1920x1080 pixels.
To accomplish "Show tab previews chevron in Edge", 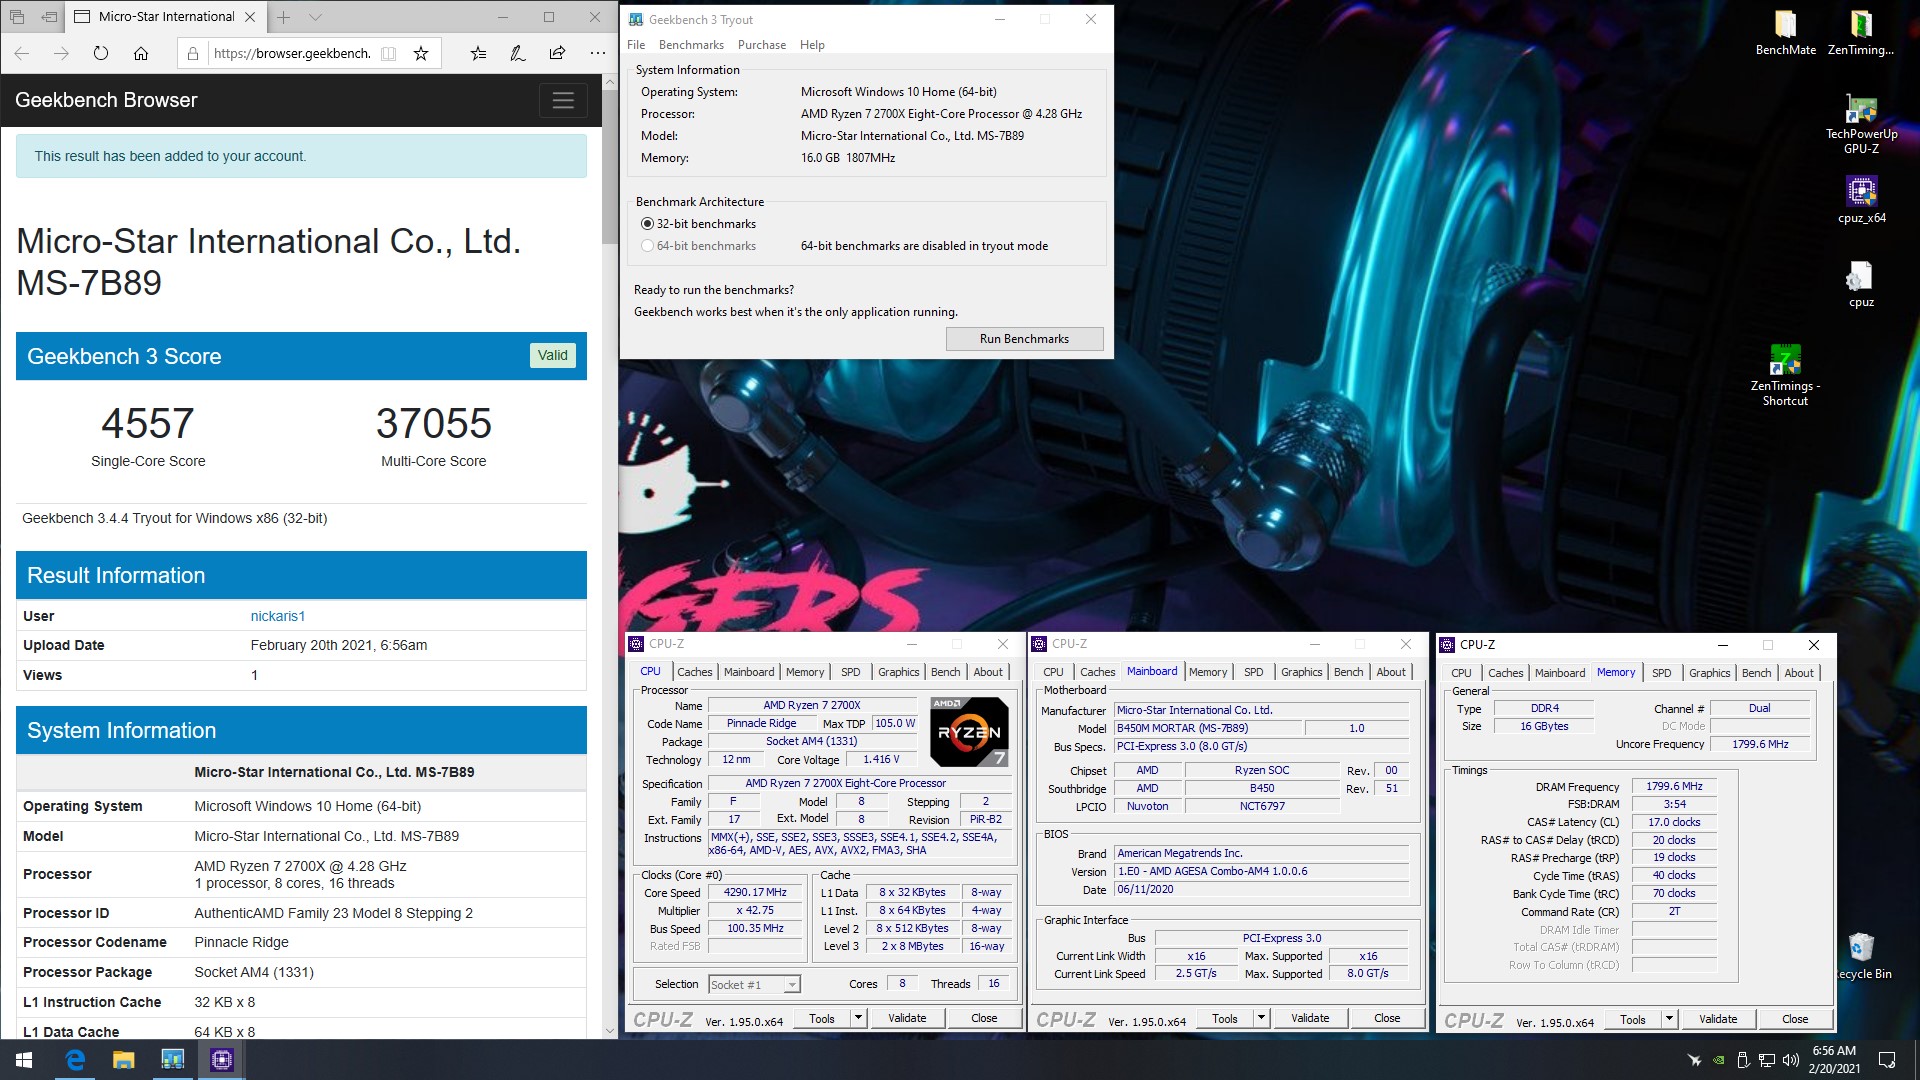I will coord(315,17).
